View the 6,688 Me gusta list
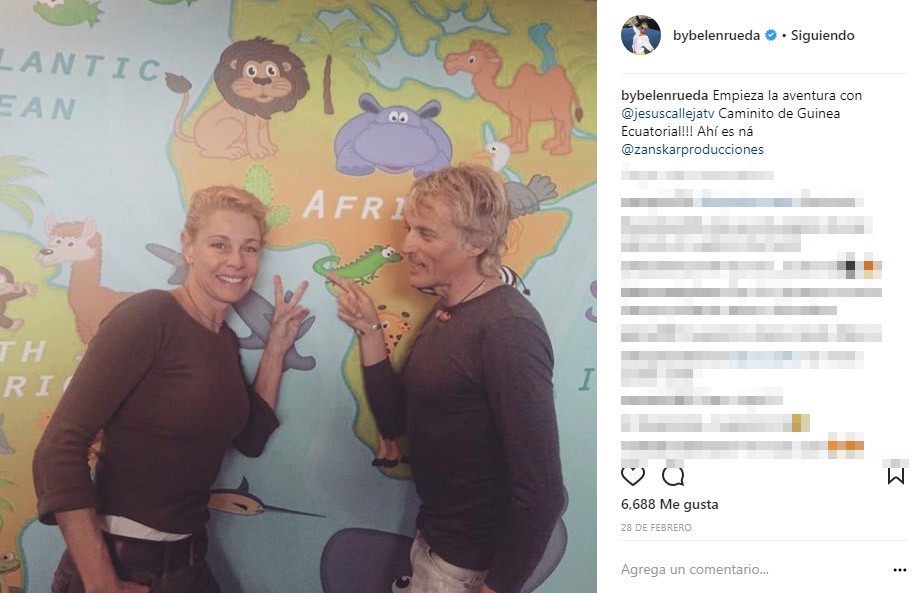Image resolution: width=914 pixels, height=593 pixels. pos(669,504)
